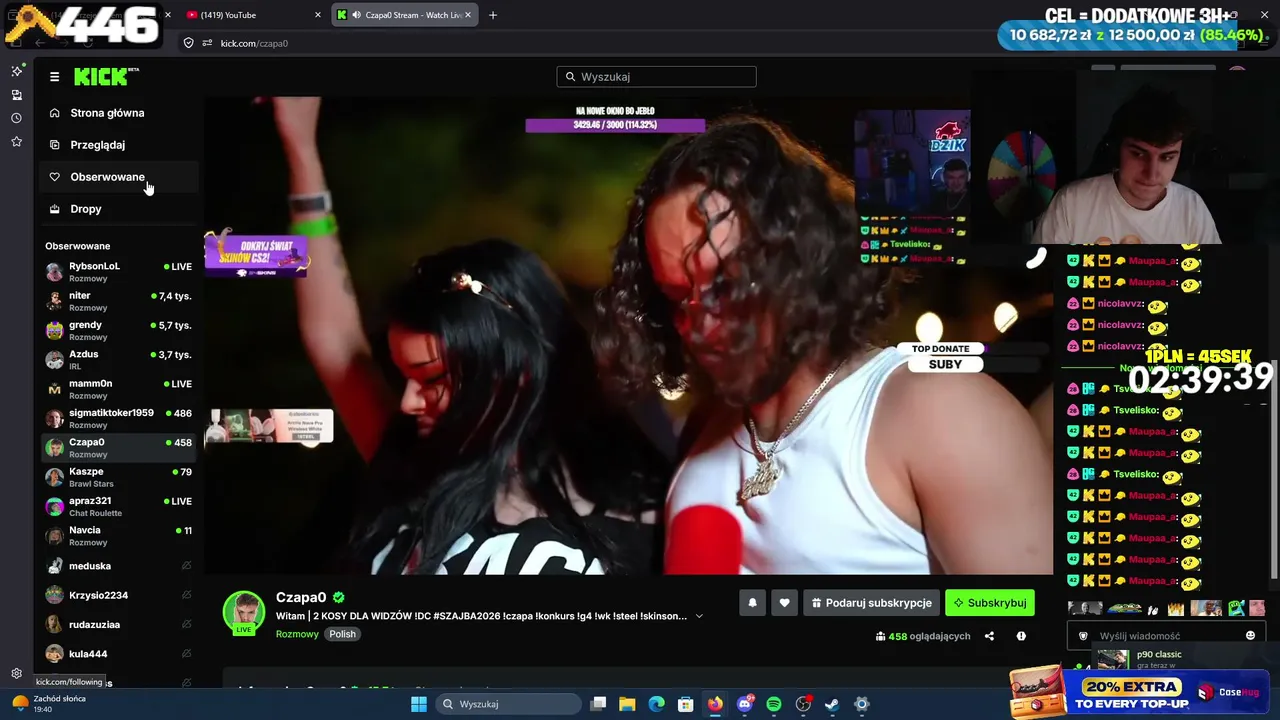1280x720 pixels.
Task: Go to Strona główna
Action: click(x=107, y=113)
